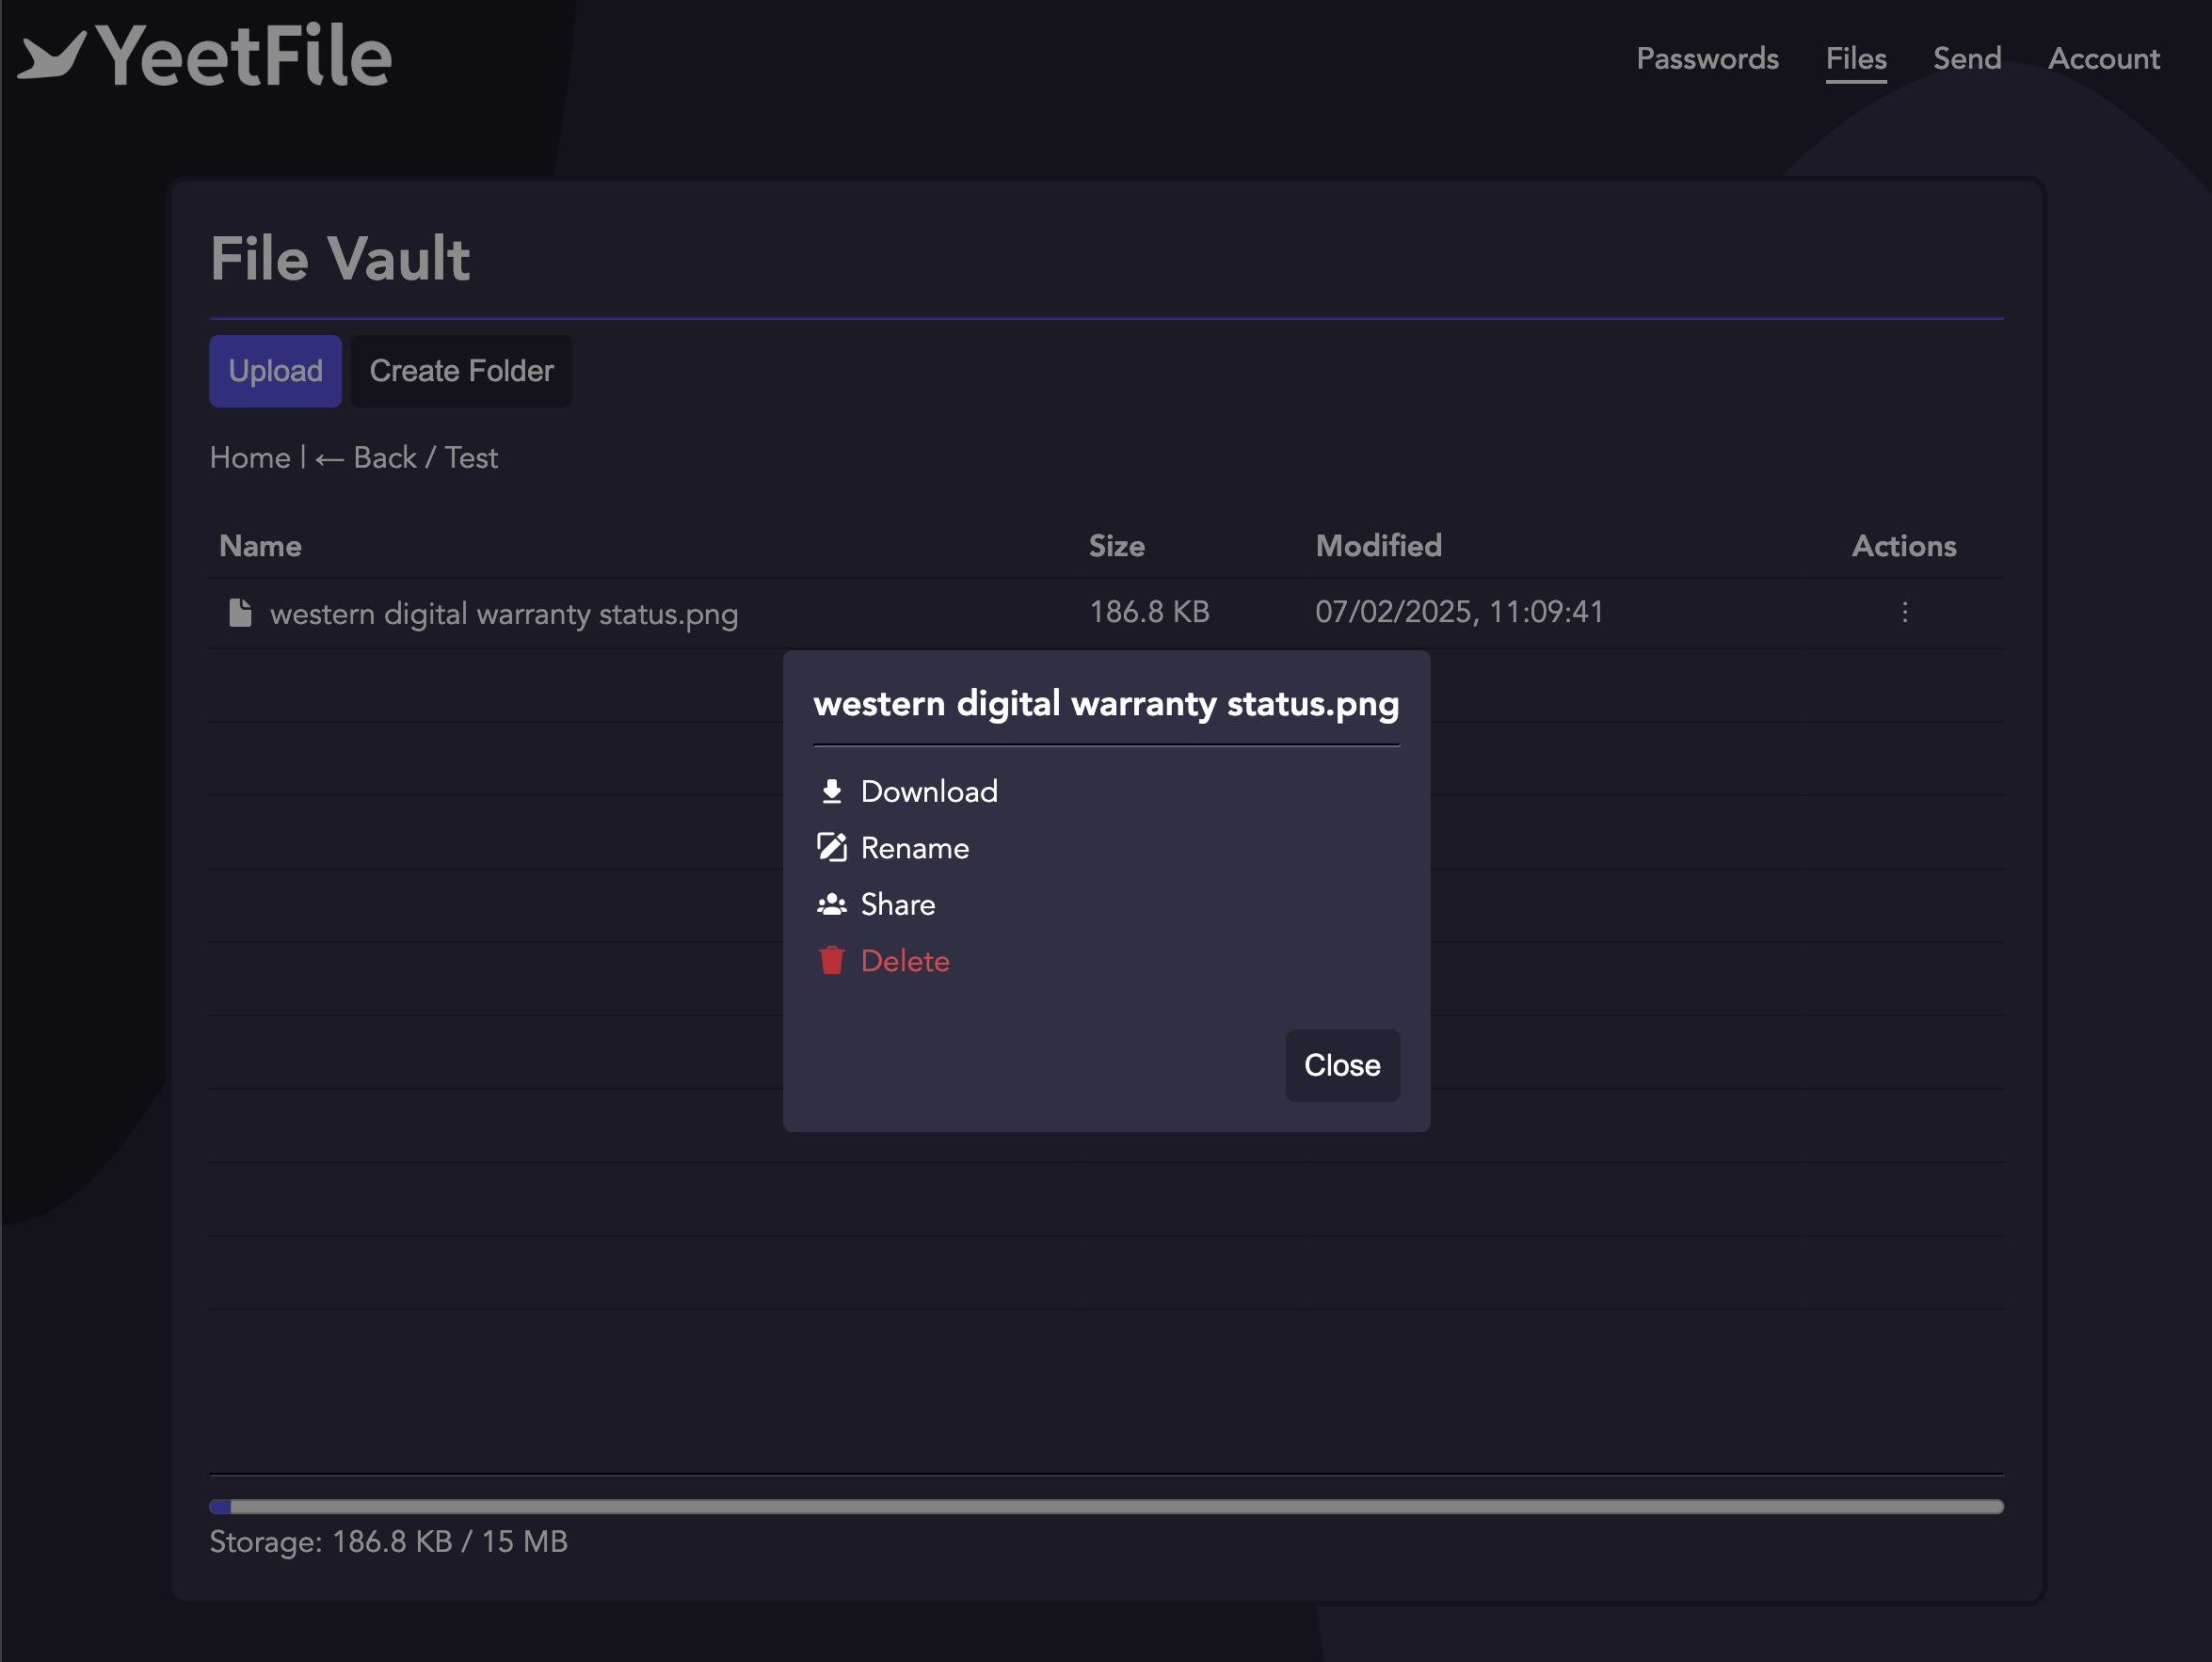Click the File Vault heading
The height and width of the screenshot is (1662, 2212).
(x=339, y=258)
